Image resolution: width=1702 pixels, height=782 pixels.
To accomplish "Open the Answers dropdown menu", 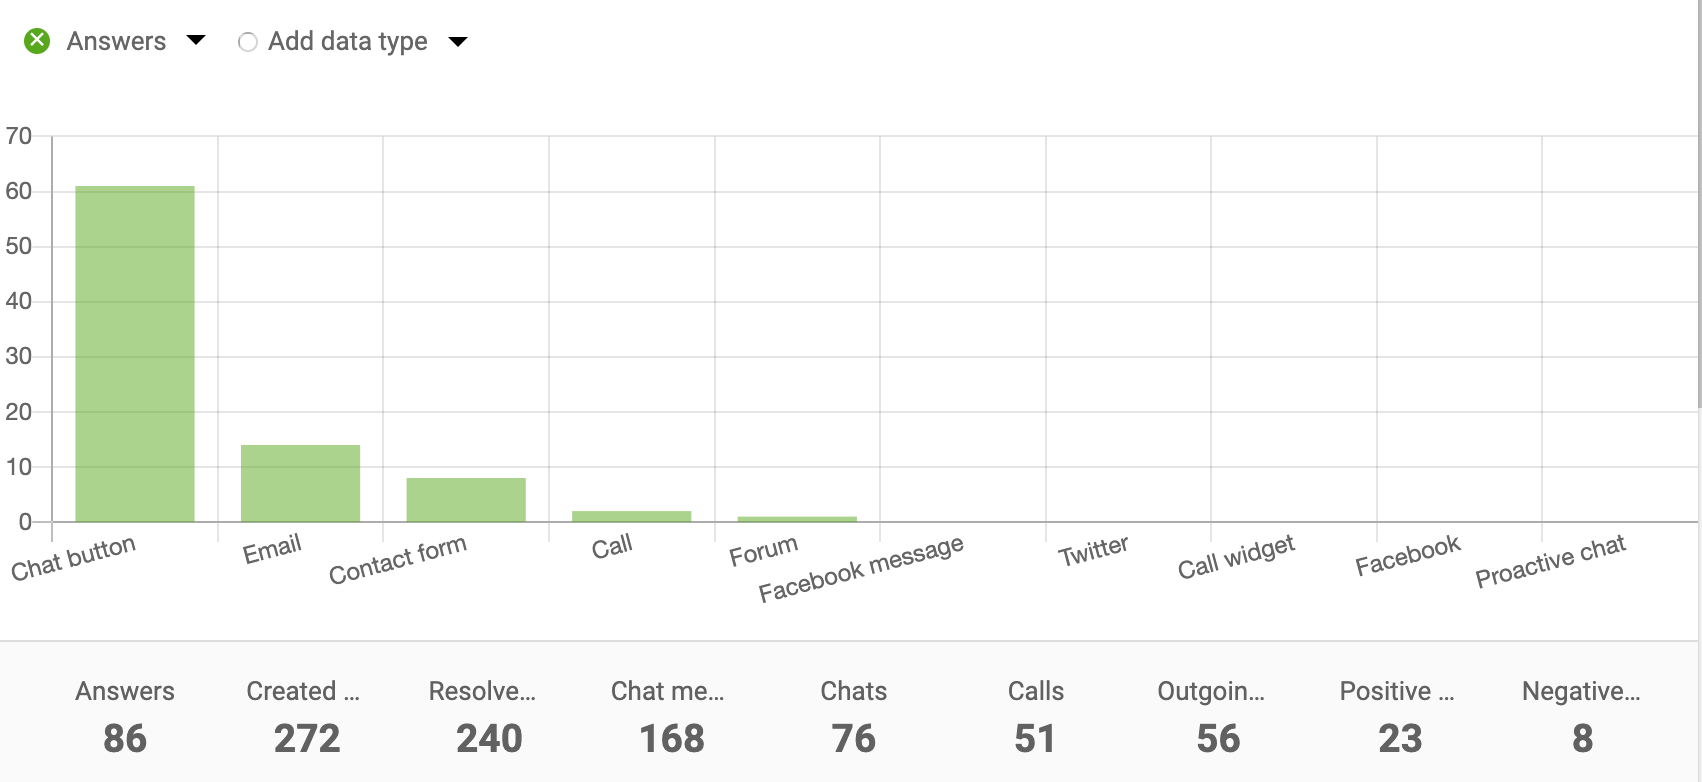I will 197,40.
